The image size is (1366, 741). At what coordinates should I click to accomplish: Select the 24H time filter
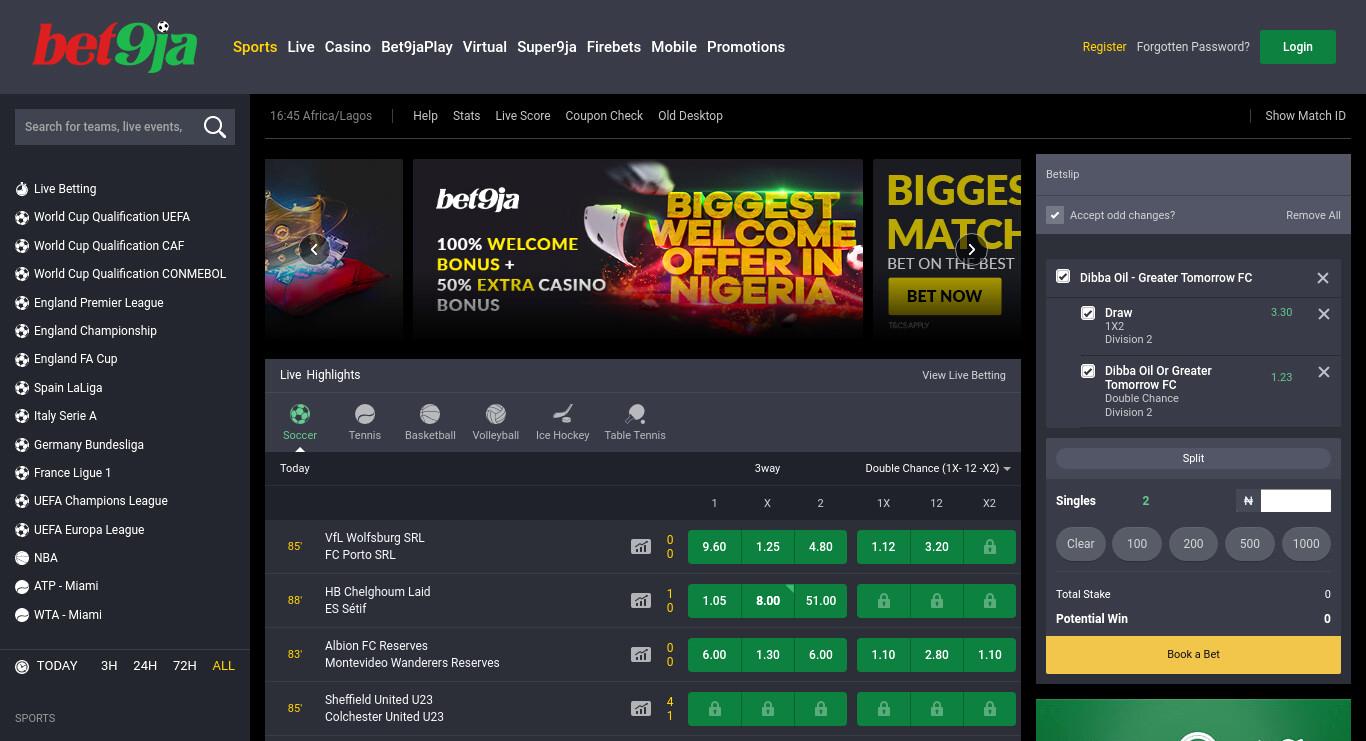tap(145, 666)
